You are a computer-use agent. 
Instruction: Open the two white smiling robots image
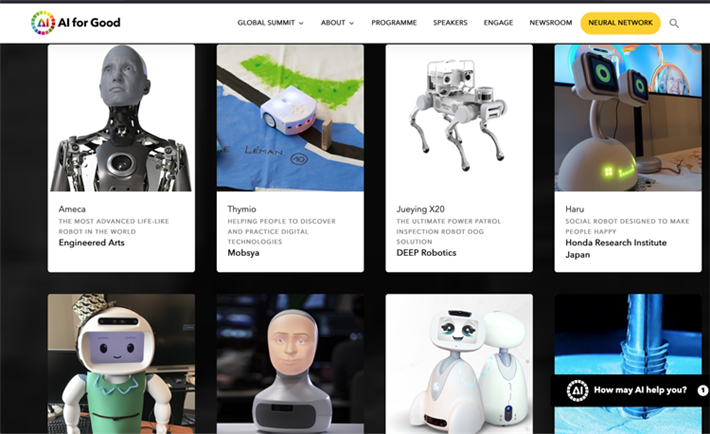point(459,364)
